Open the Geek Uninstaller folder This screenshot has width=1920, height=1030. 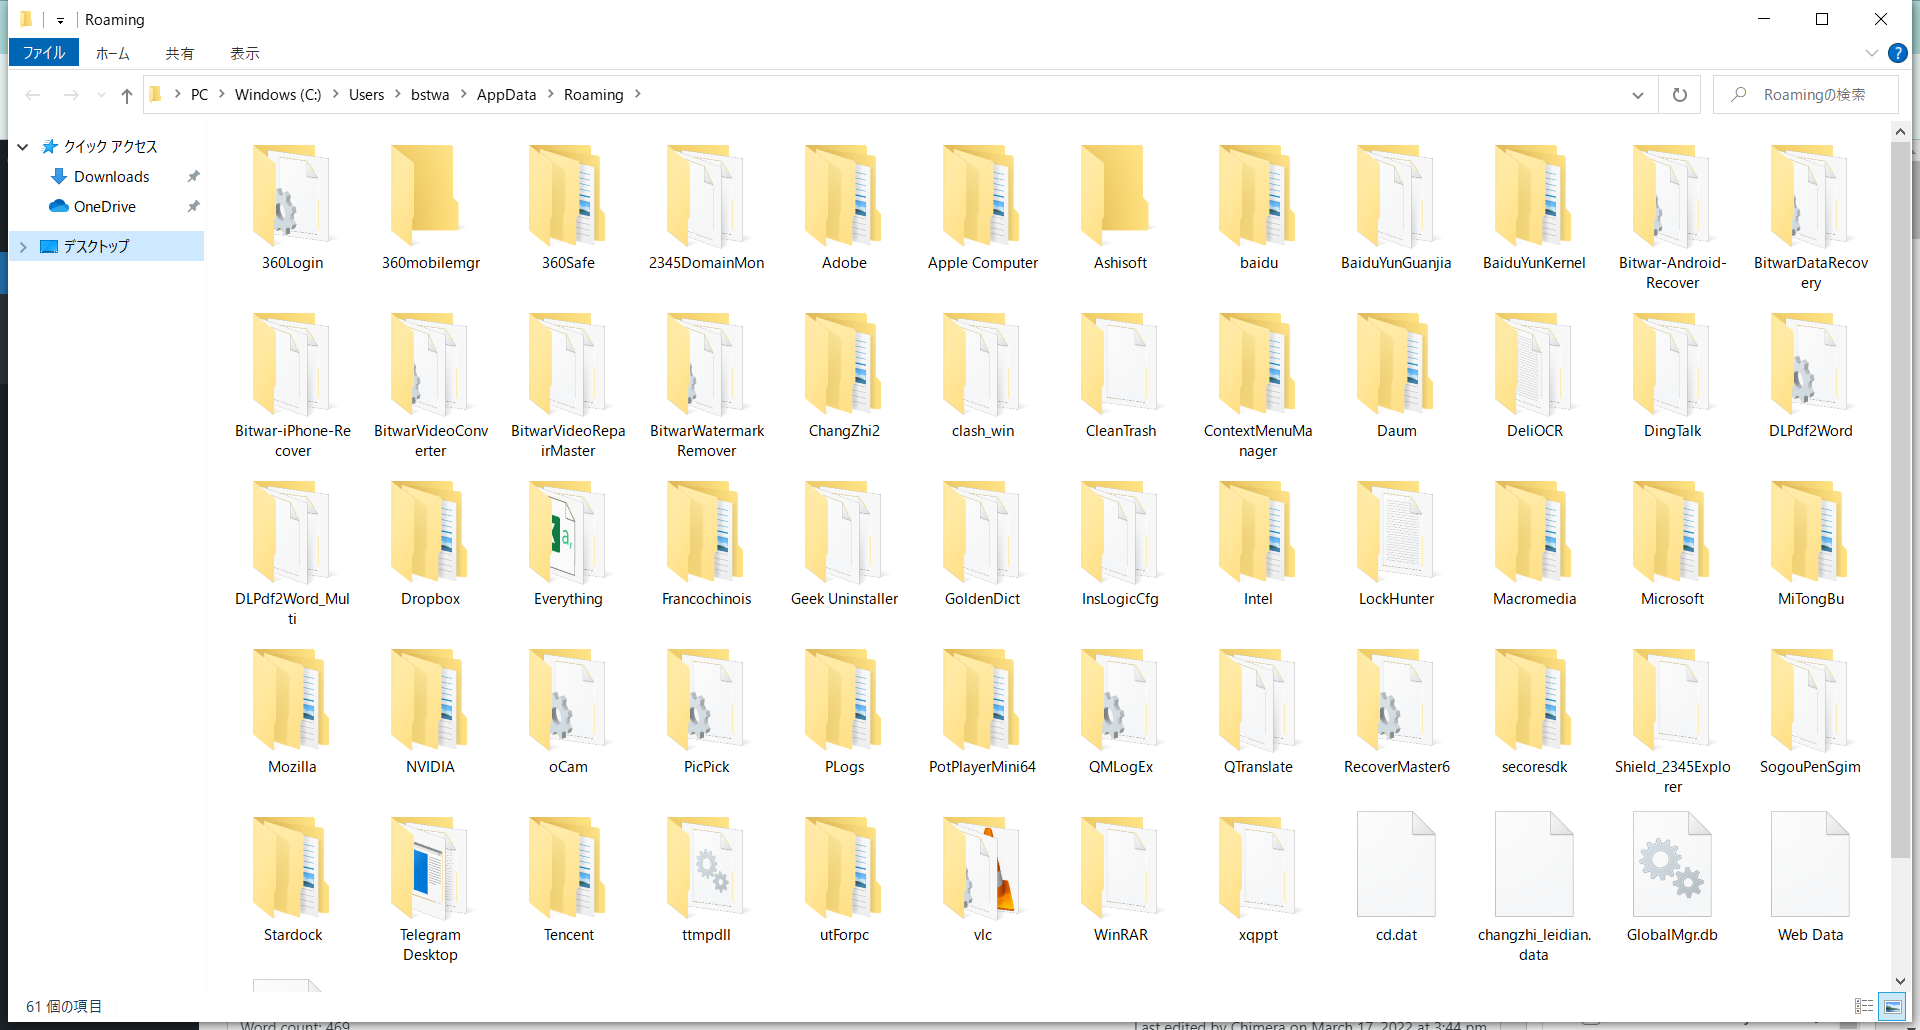[x=844, y=544]
